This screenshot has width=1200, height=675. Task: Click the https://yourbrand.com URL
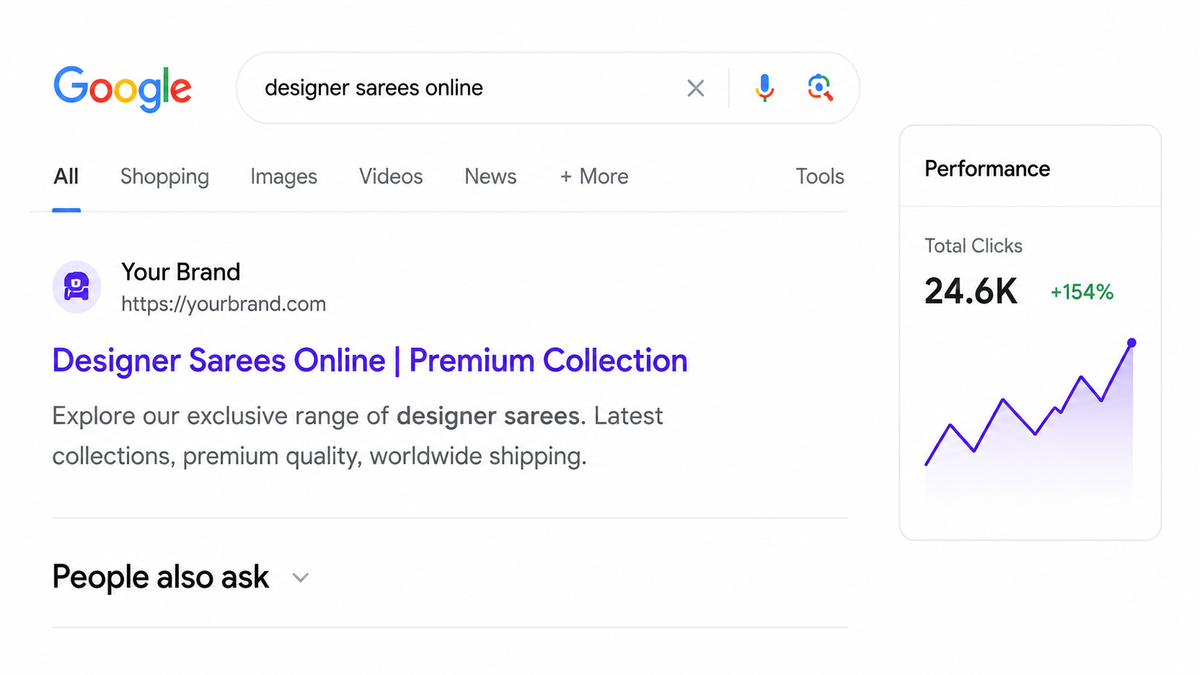point(224,304)
